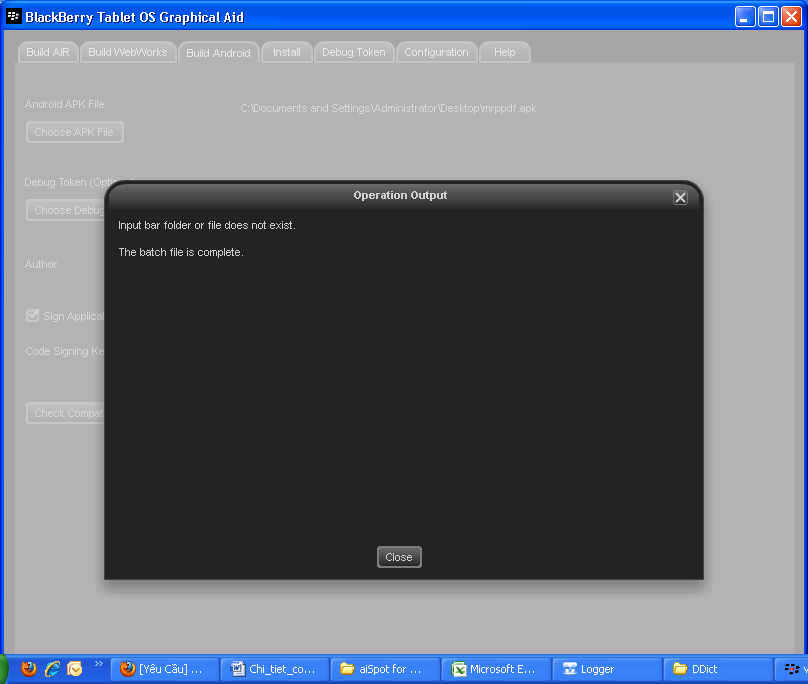Image resolution: width=808 pixels, height=684 pixels.
Task: Click the Android APK File label
Action: tap(64, 104)
